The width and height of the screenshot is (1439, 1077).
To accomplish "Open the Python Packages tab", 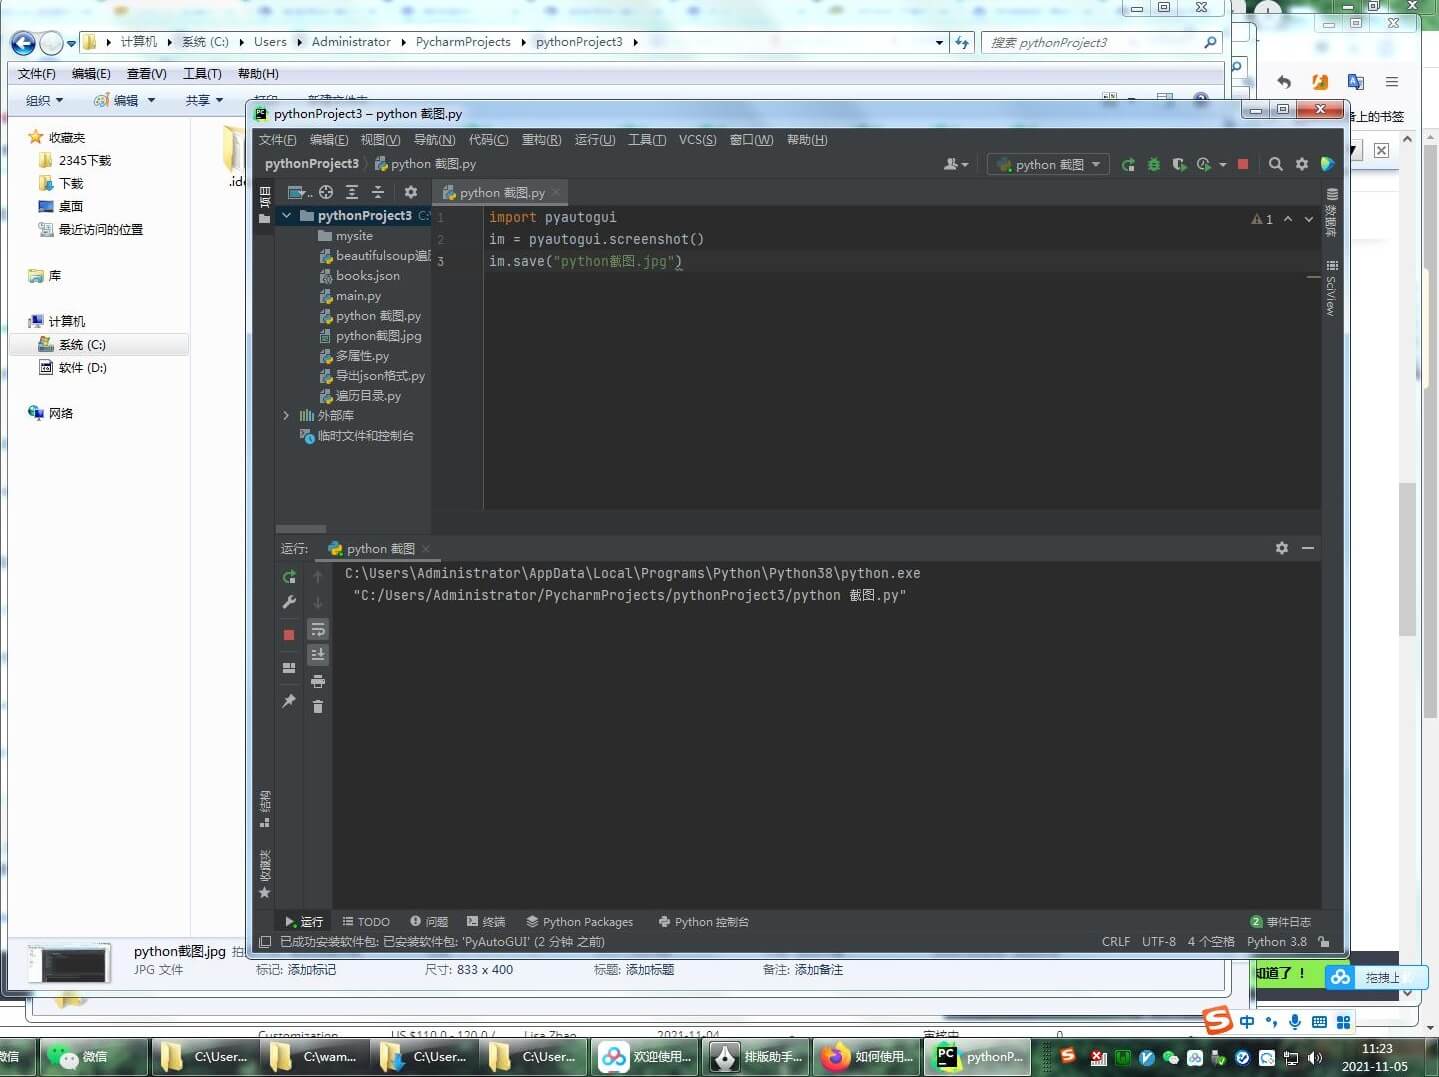I will (580, 922).
